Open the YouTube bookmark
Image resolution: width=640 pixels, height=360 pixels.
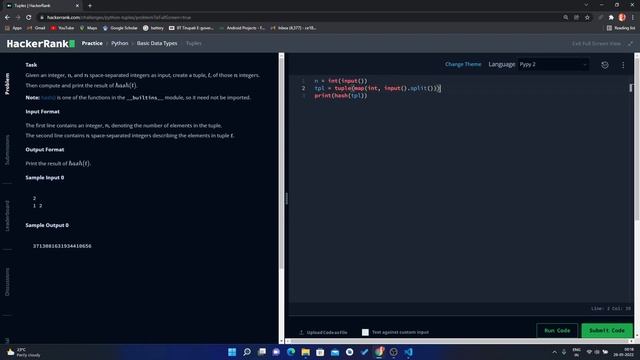tap(62, 28)
